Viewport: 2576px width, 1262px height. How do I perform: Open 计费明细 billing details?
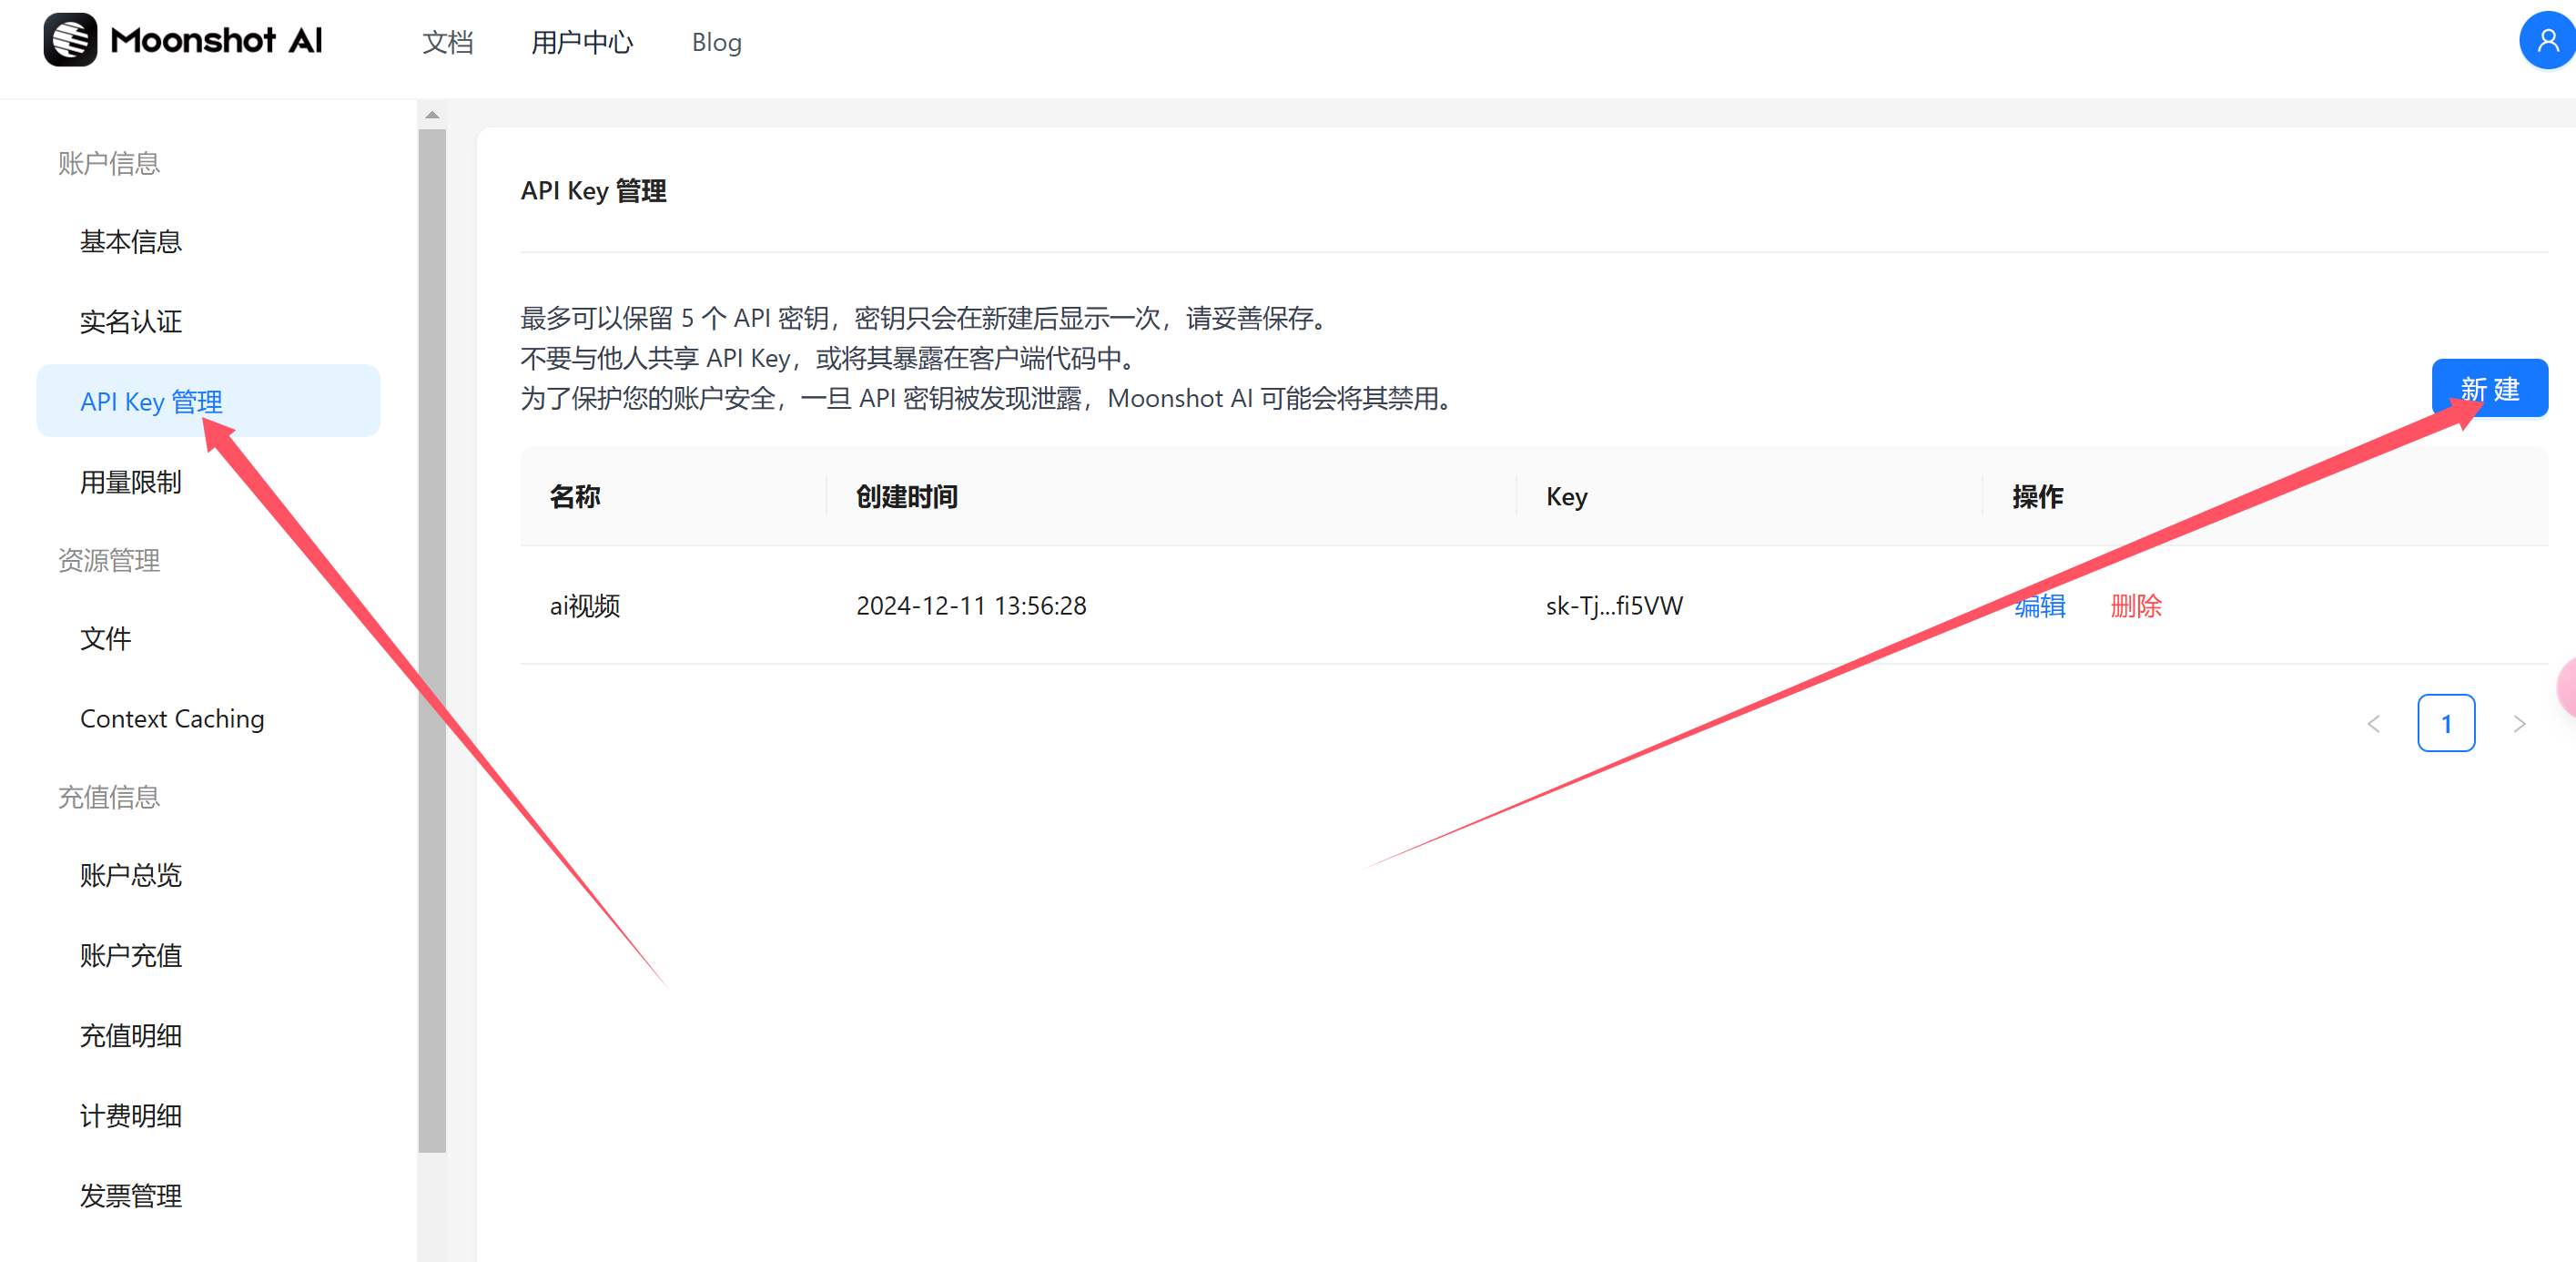tap(130, 1115)
